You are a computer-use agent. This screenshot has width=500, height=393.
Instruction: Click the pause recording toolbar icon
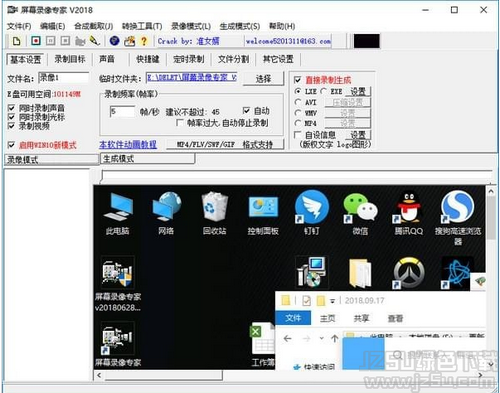point(50,41)
